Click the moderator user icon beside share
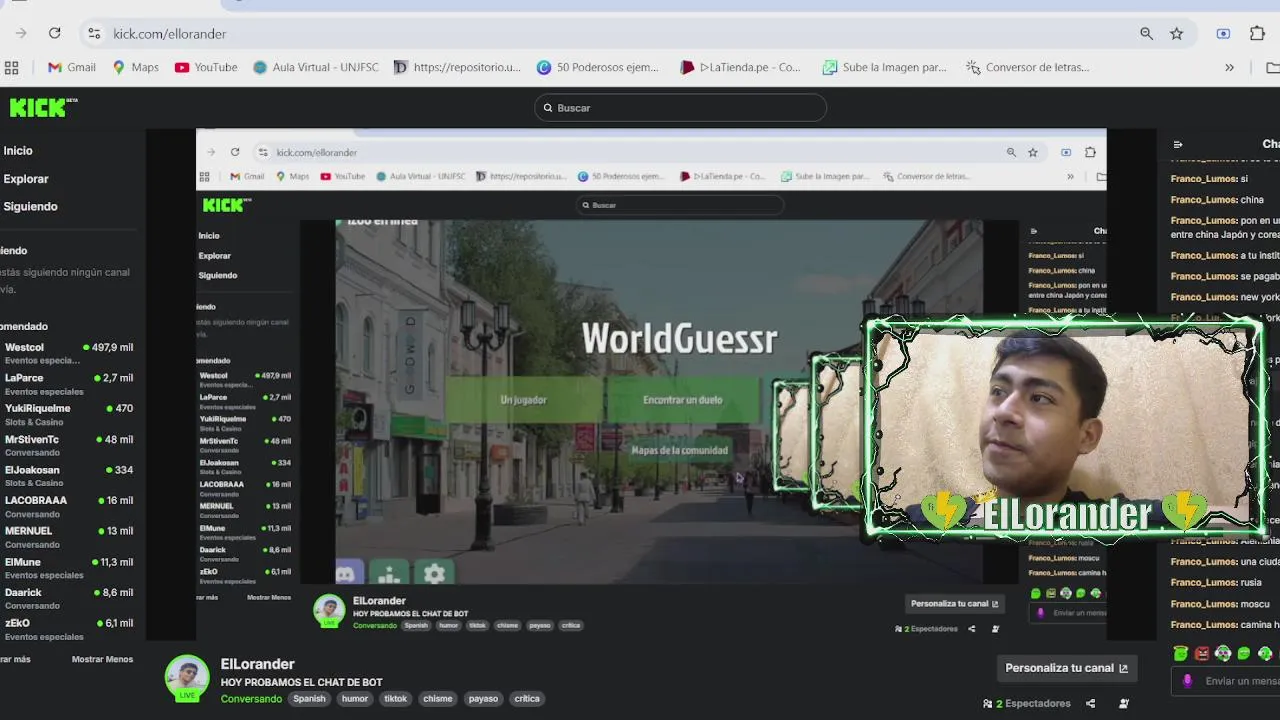Viewport: 1280px width, 720px height. point(1123,703)
